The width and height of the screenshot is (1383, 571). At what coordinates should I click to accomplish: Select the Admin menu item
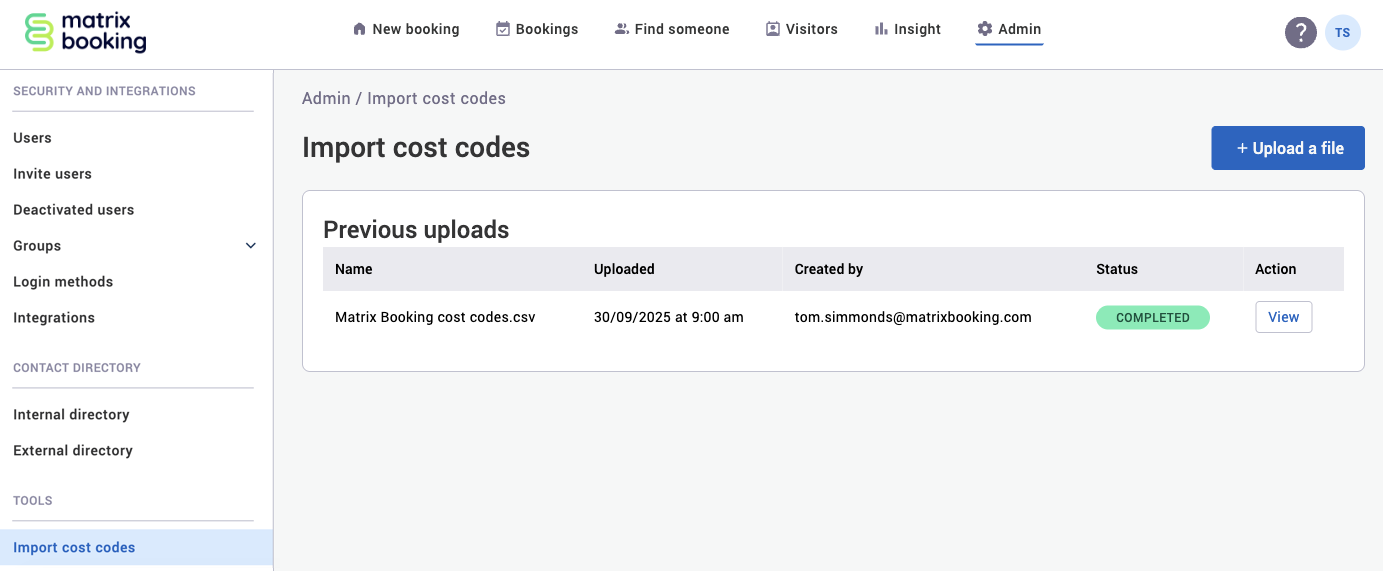1009,29
